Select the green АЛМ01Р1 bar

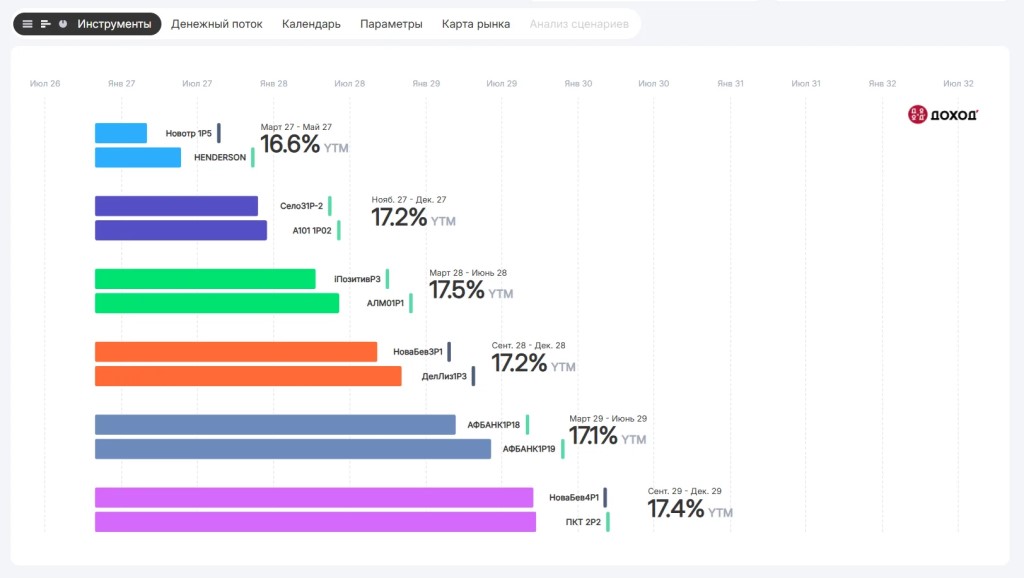coord(217,303)
